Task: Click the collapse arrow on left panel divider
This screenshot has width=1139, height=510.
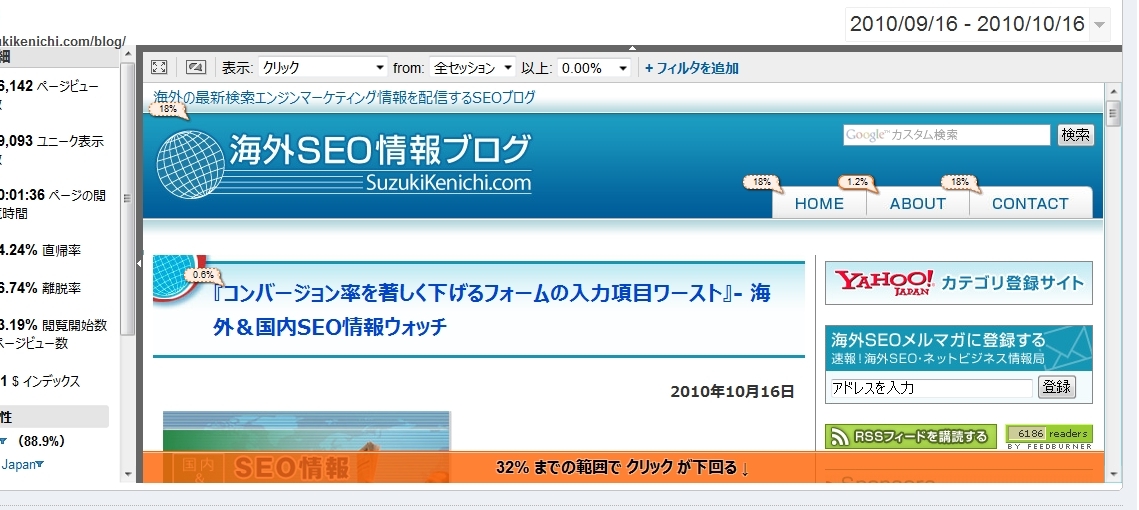Action: click(x=139, y=264)
